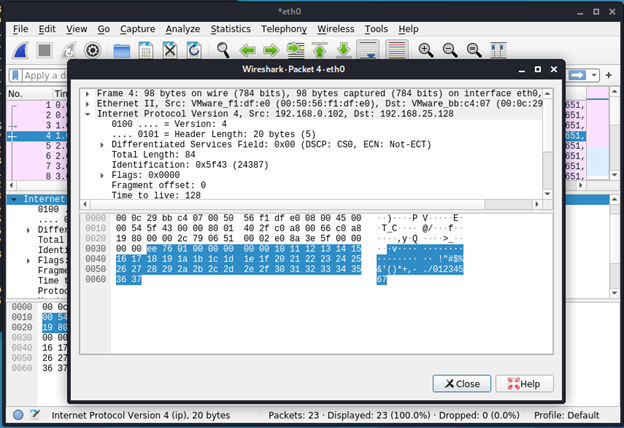Select packet 5 in main packet list
This screenshot has width=624, height=428.
[37, 146]
